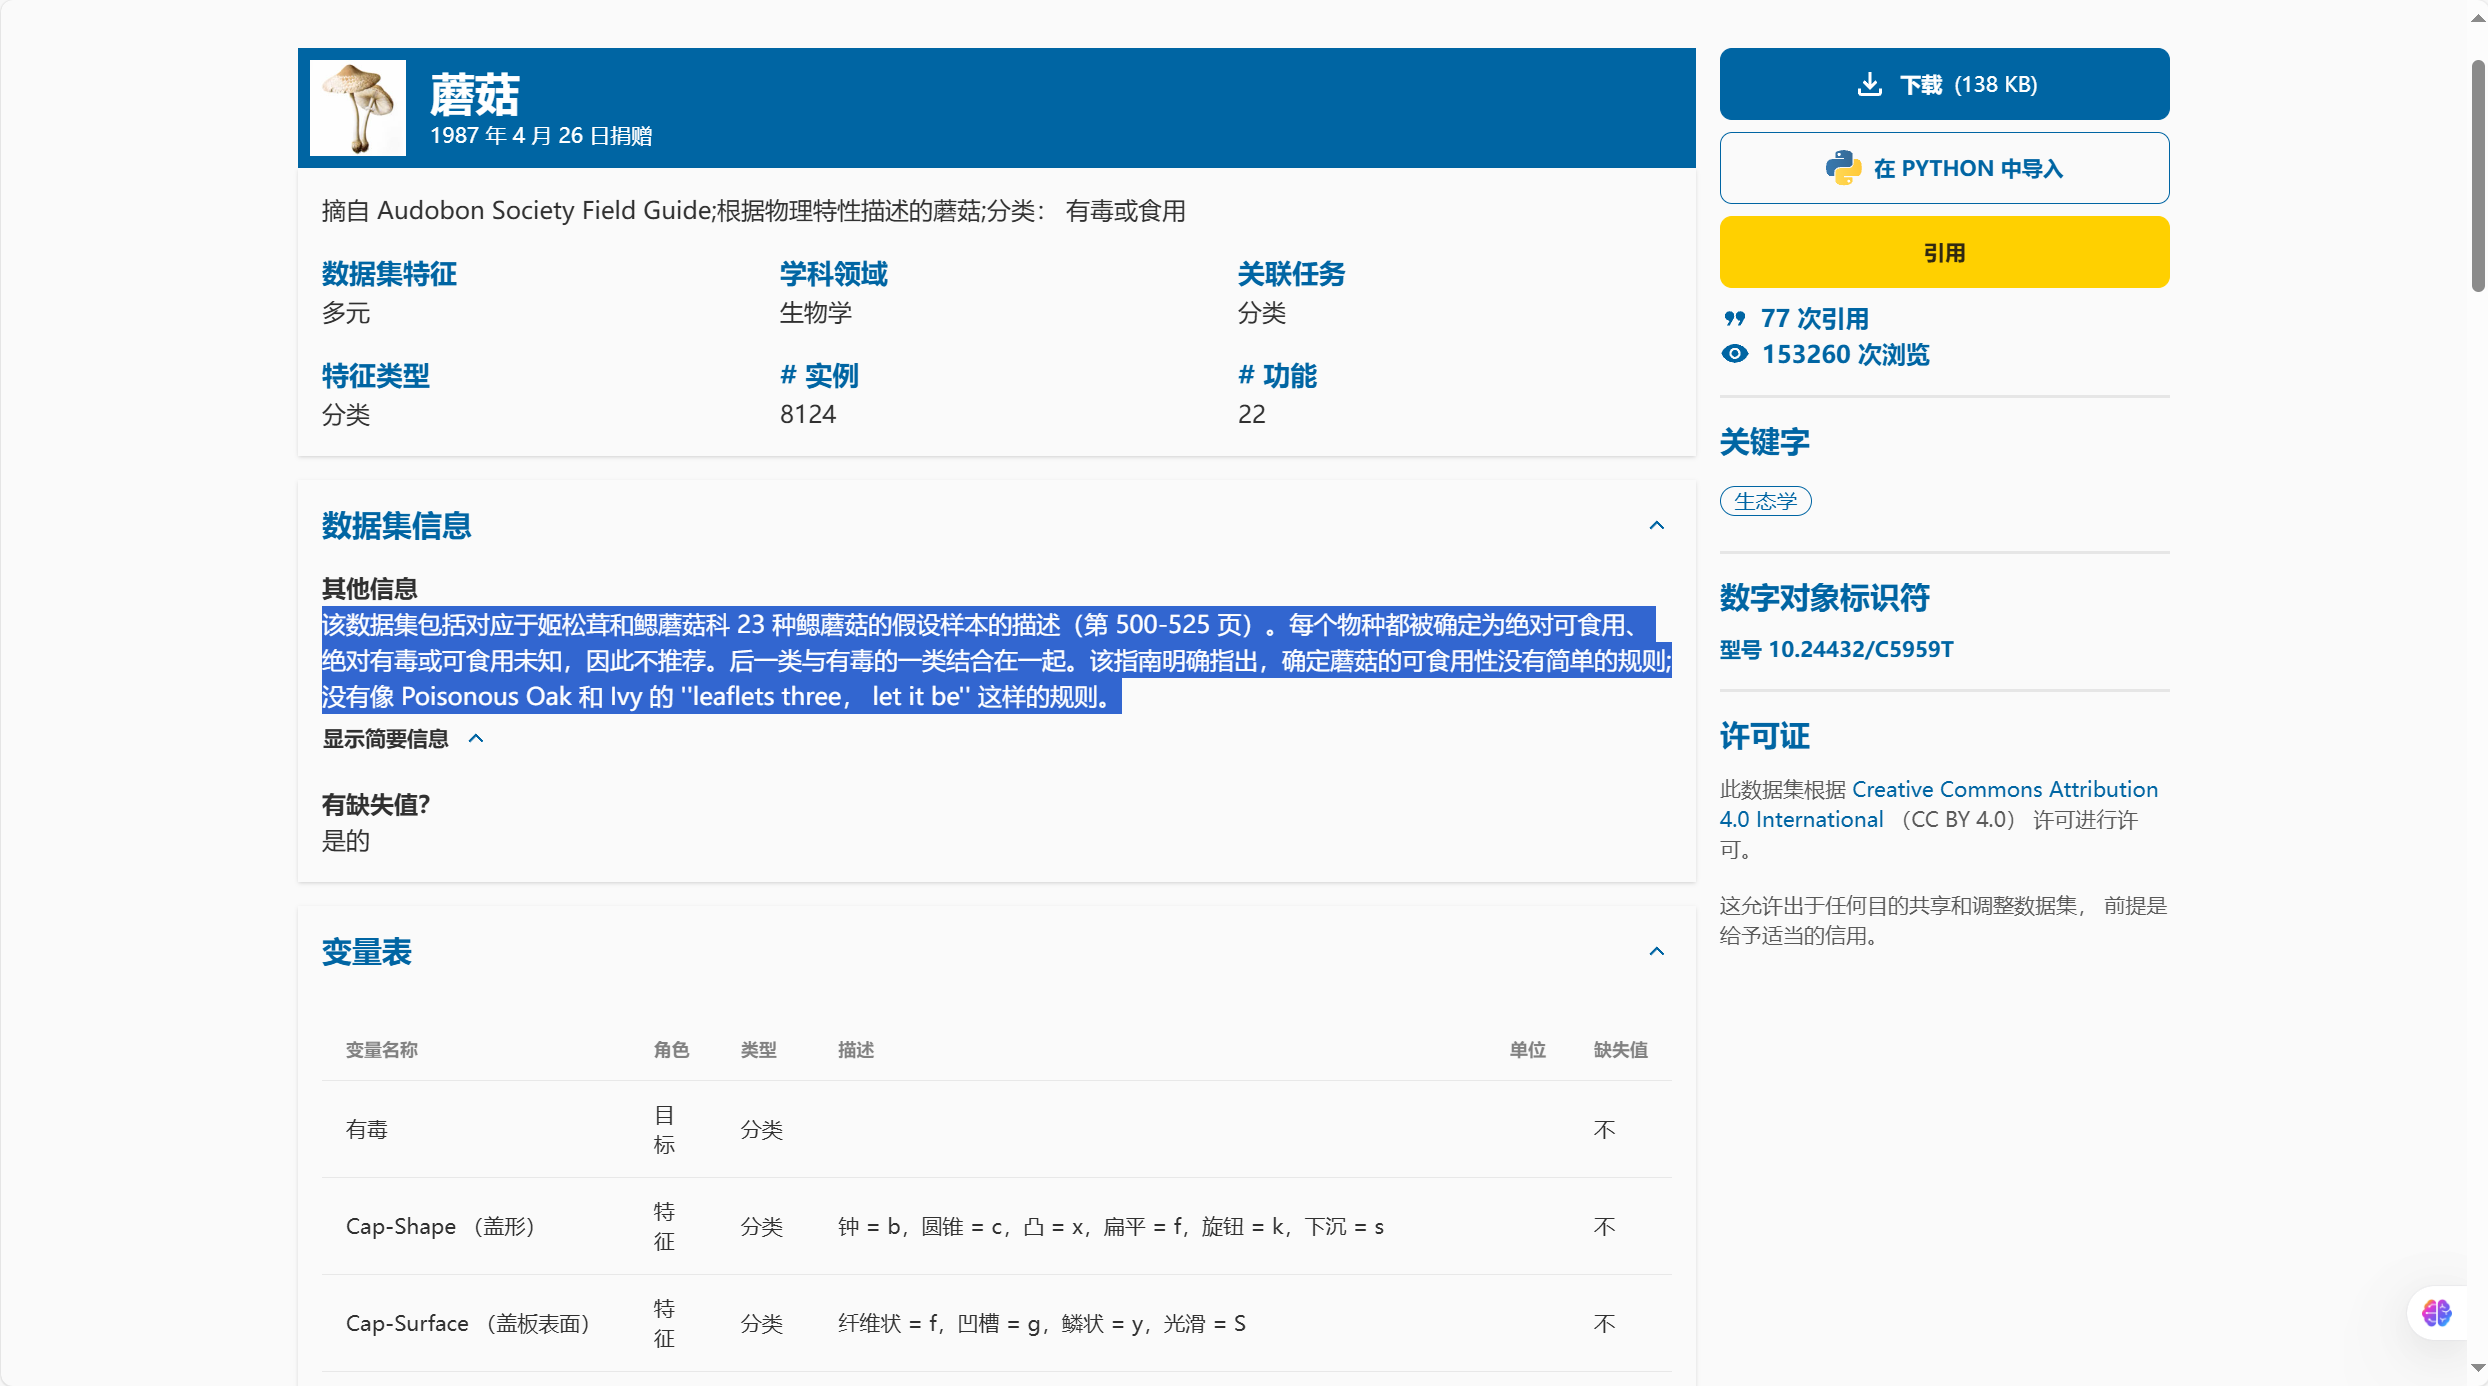The width and height of the screenshot is (2488, 1386).
Task: Click the scrollbar down arrow
Action: click(x=2478, y=1368)
